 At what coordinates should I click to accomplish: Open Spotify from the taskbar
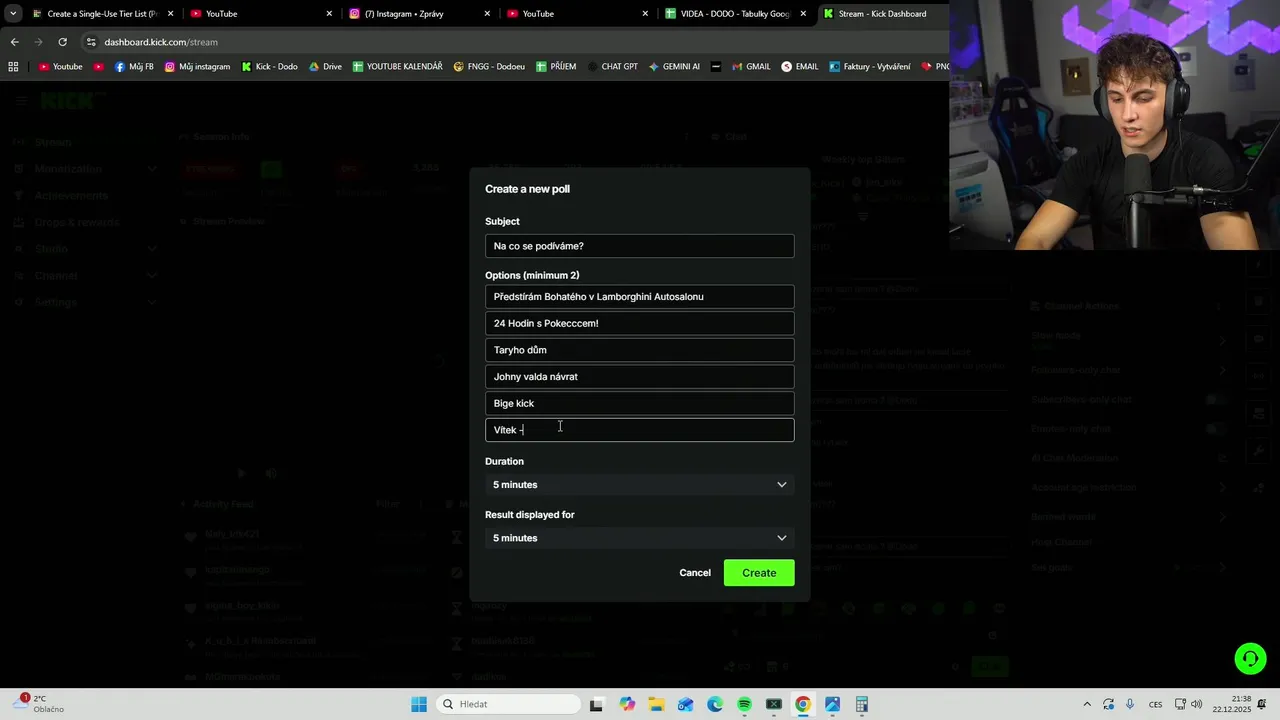coord(744,704)
